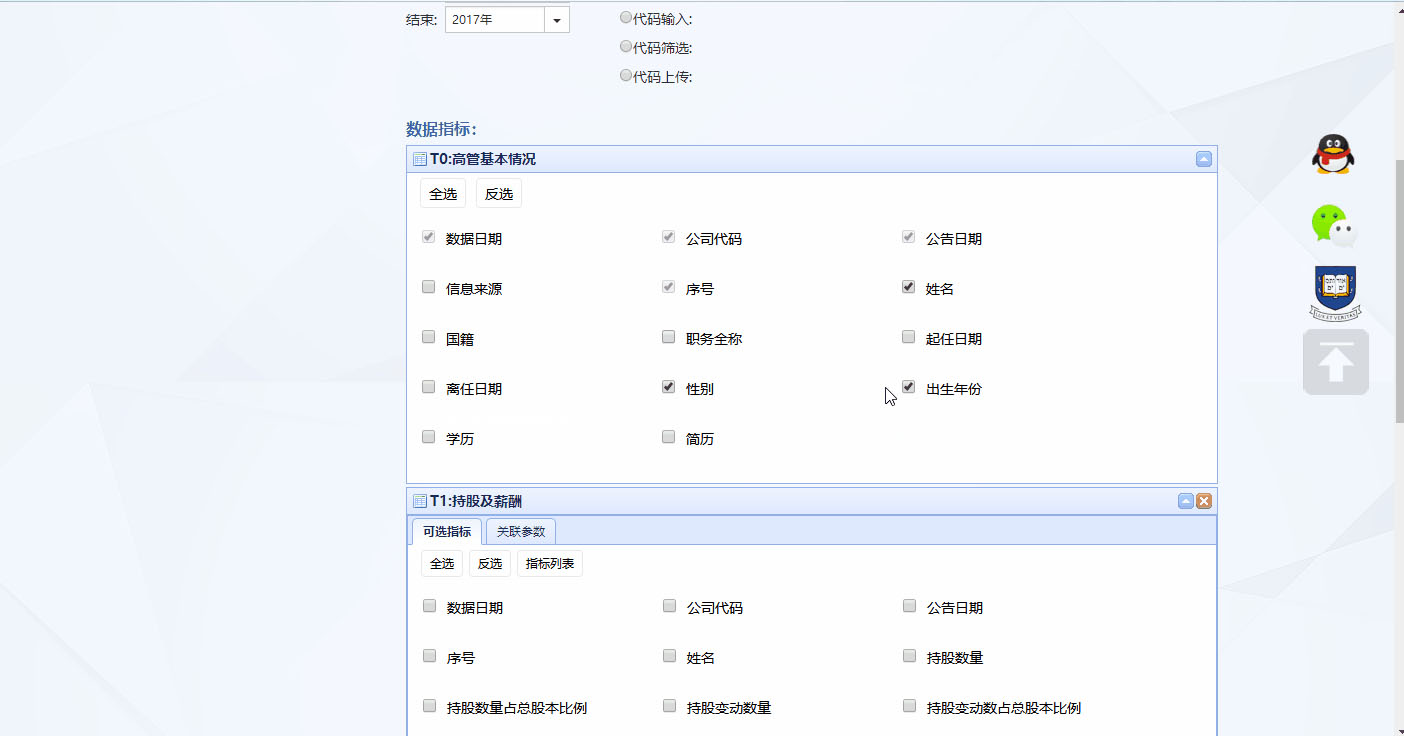
Task: Collapse the T0 高管基本情况 panel
Action: click(1204, 159)
